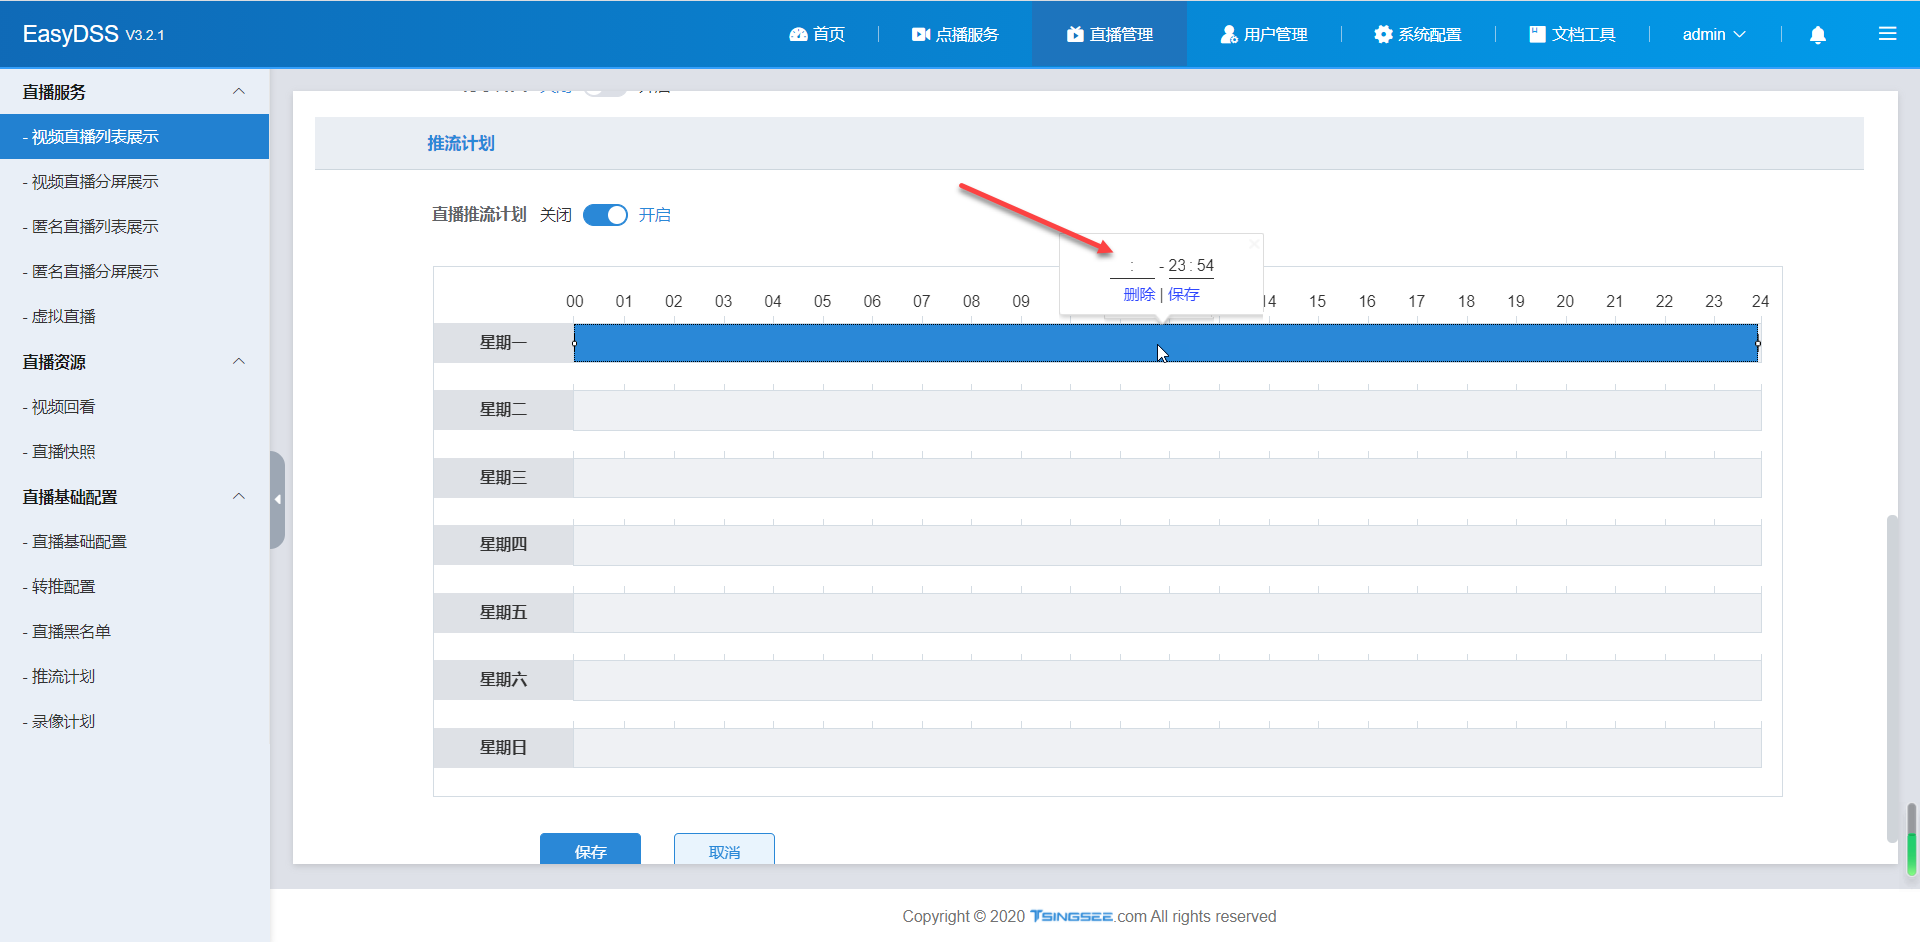The width and height of the screenshot is (1920, 942).
Task: Click the 开启 label beside switch
Action: tap(655, 215)
